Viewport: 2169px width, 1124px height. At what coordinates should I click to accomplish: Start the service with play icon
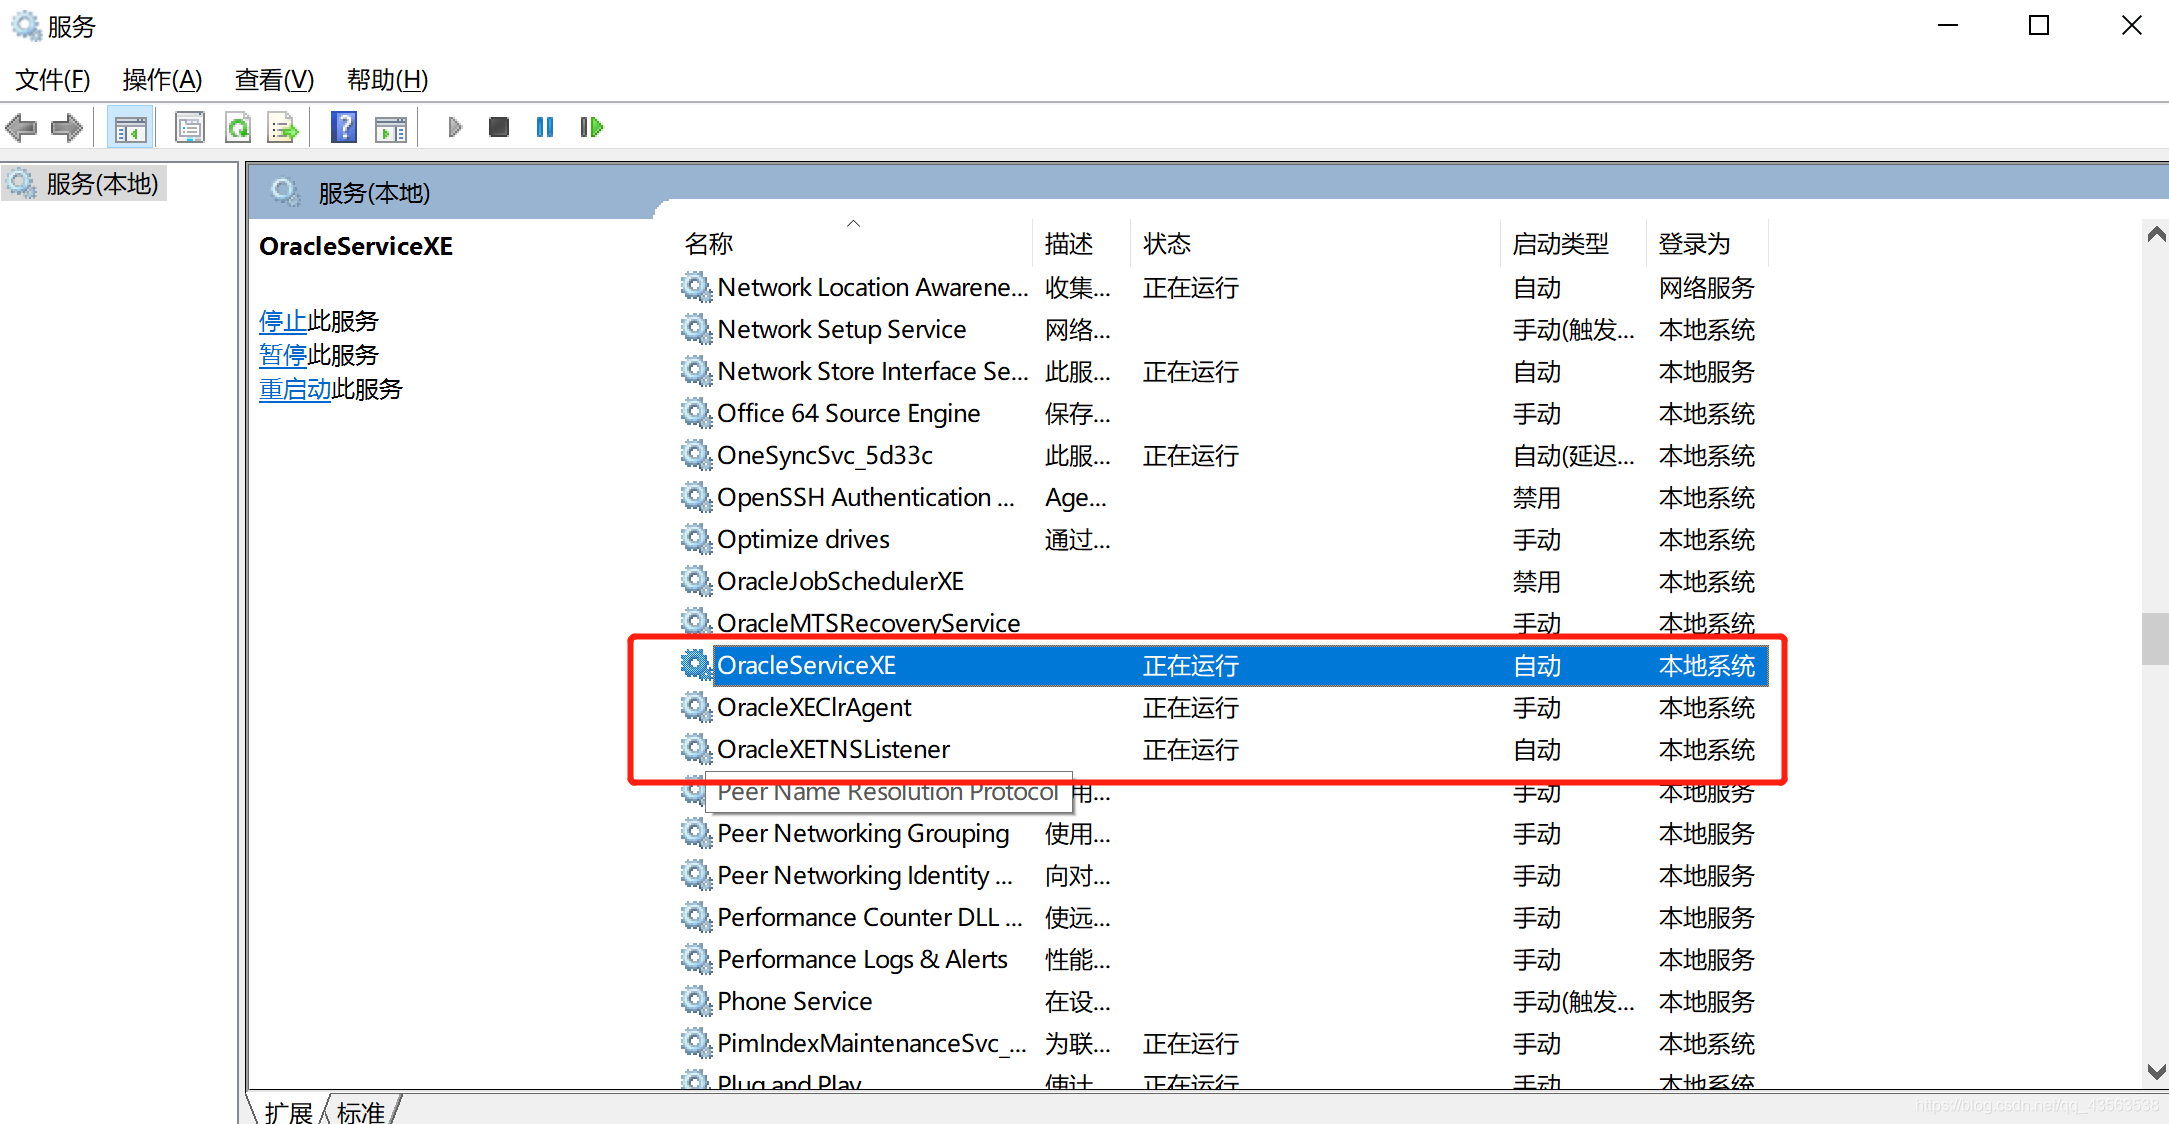455,127
